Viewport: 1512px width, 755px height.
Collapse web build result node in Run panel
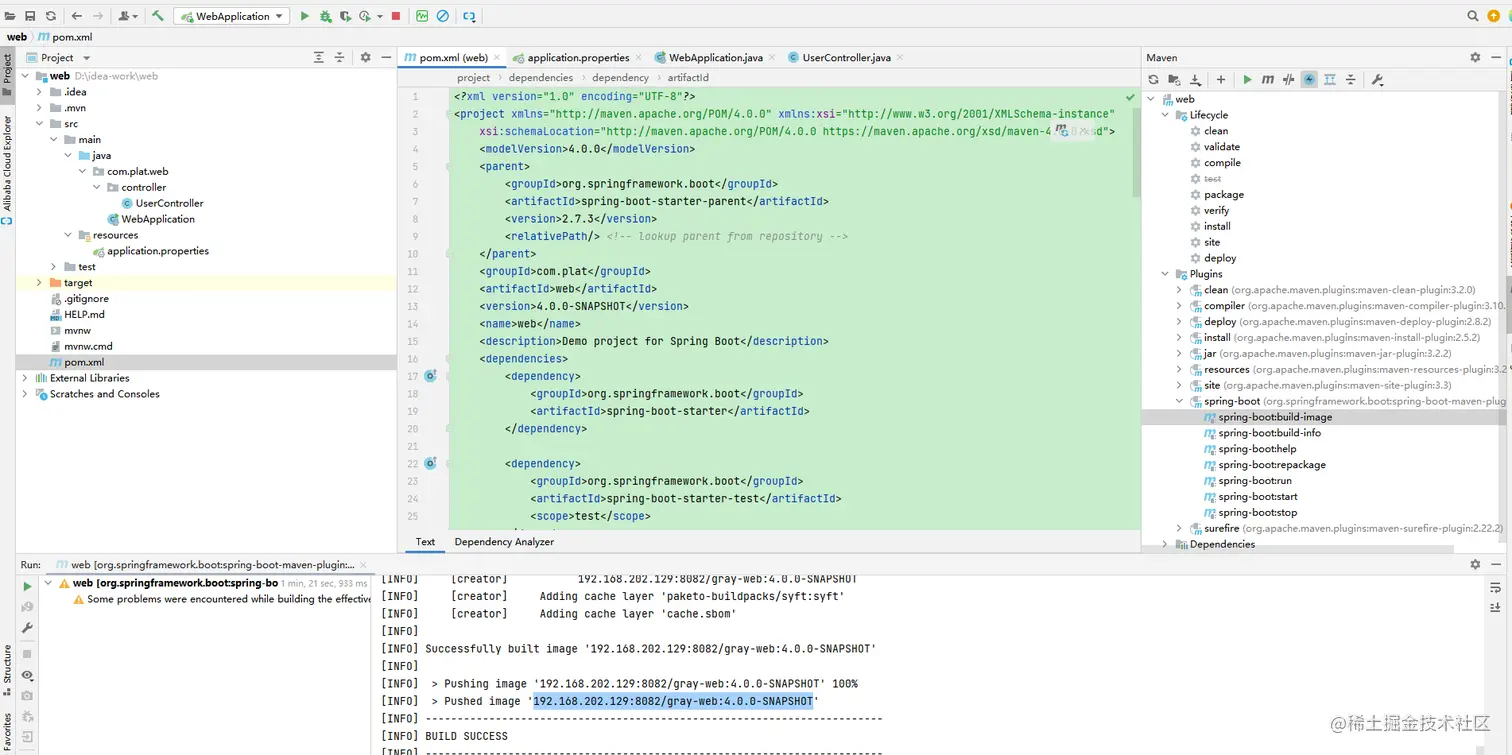click(49, 583)
